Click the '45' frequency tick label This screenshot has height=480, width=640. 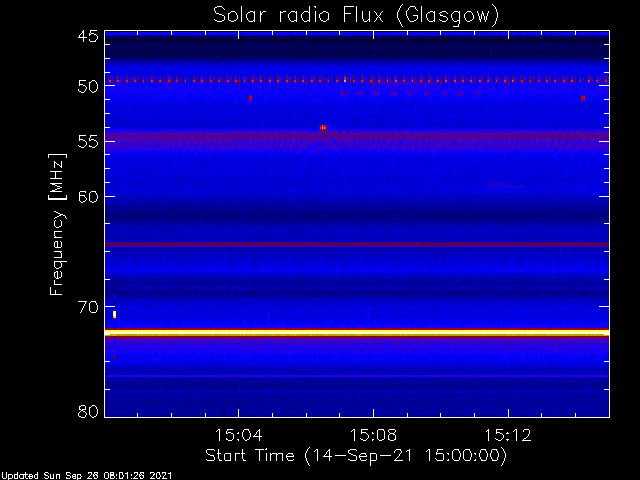tap(88, 36)
